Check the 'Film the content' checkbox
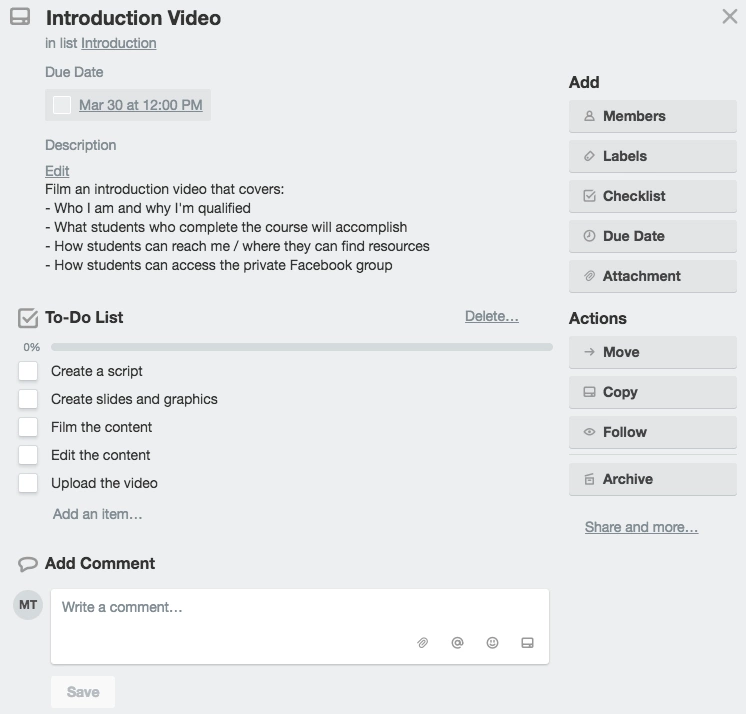 coord(28,427)
